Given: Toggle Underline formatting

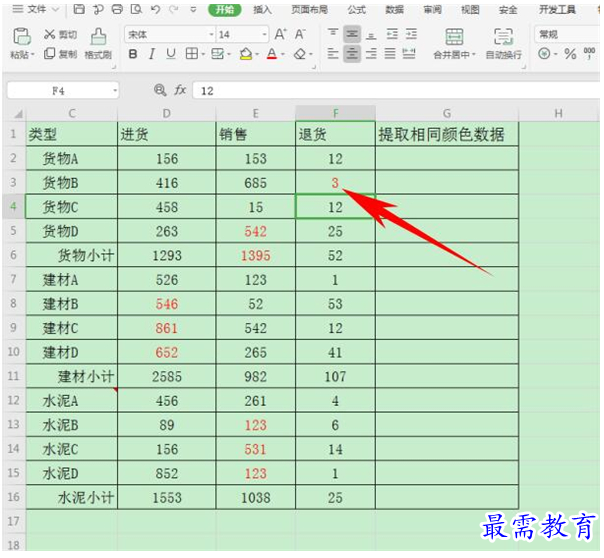Looking at the screenshot, I should [x=171, y=54].
